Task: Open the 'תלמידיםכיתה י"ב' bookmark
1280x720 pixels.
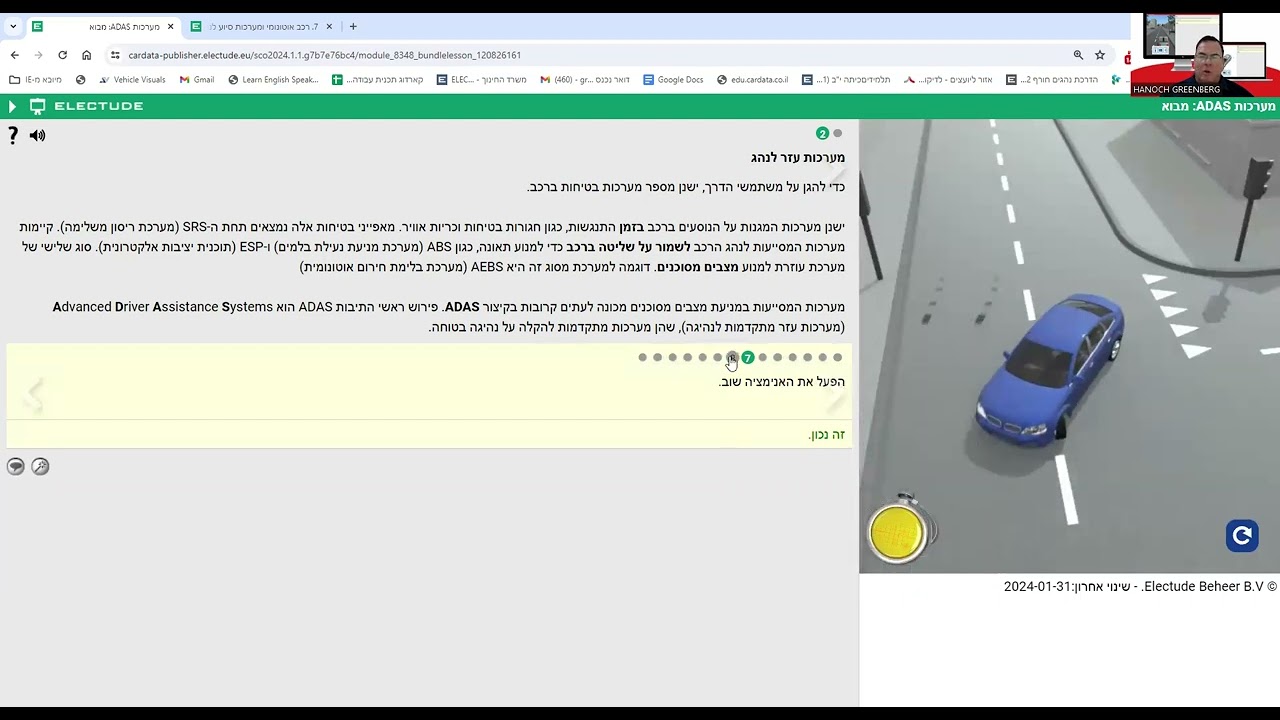Action: 847,80
